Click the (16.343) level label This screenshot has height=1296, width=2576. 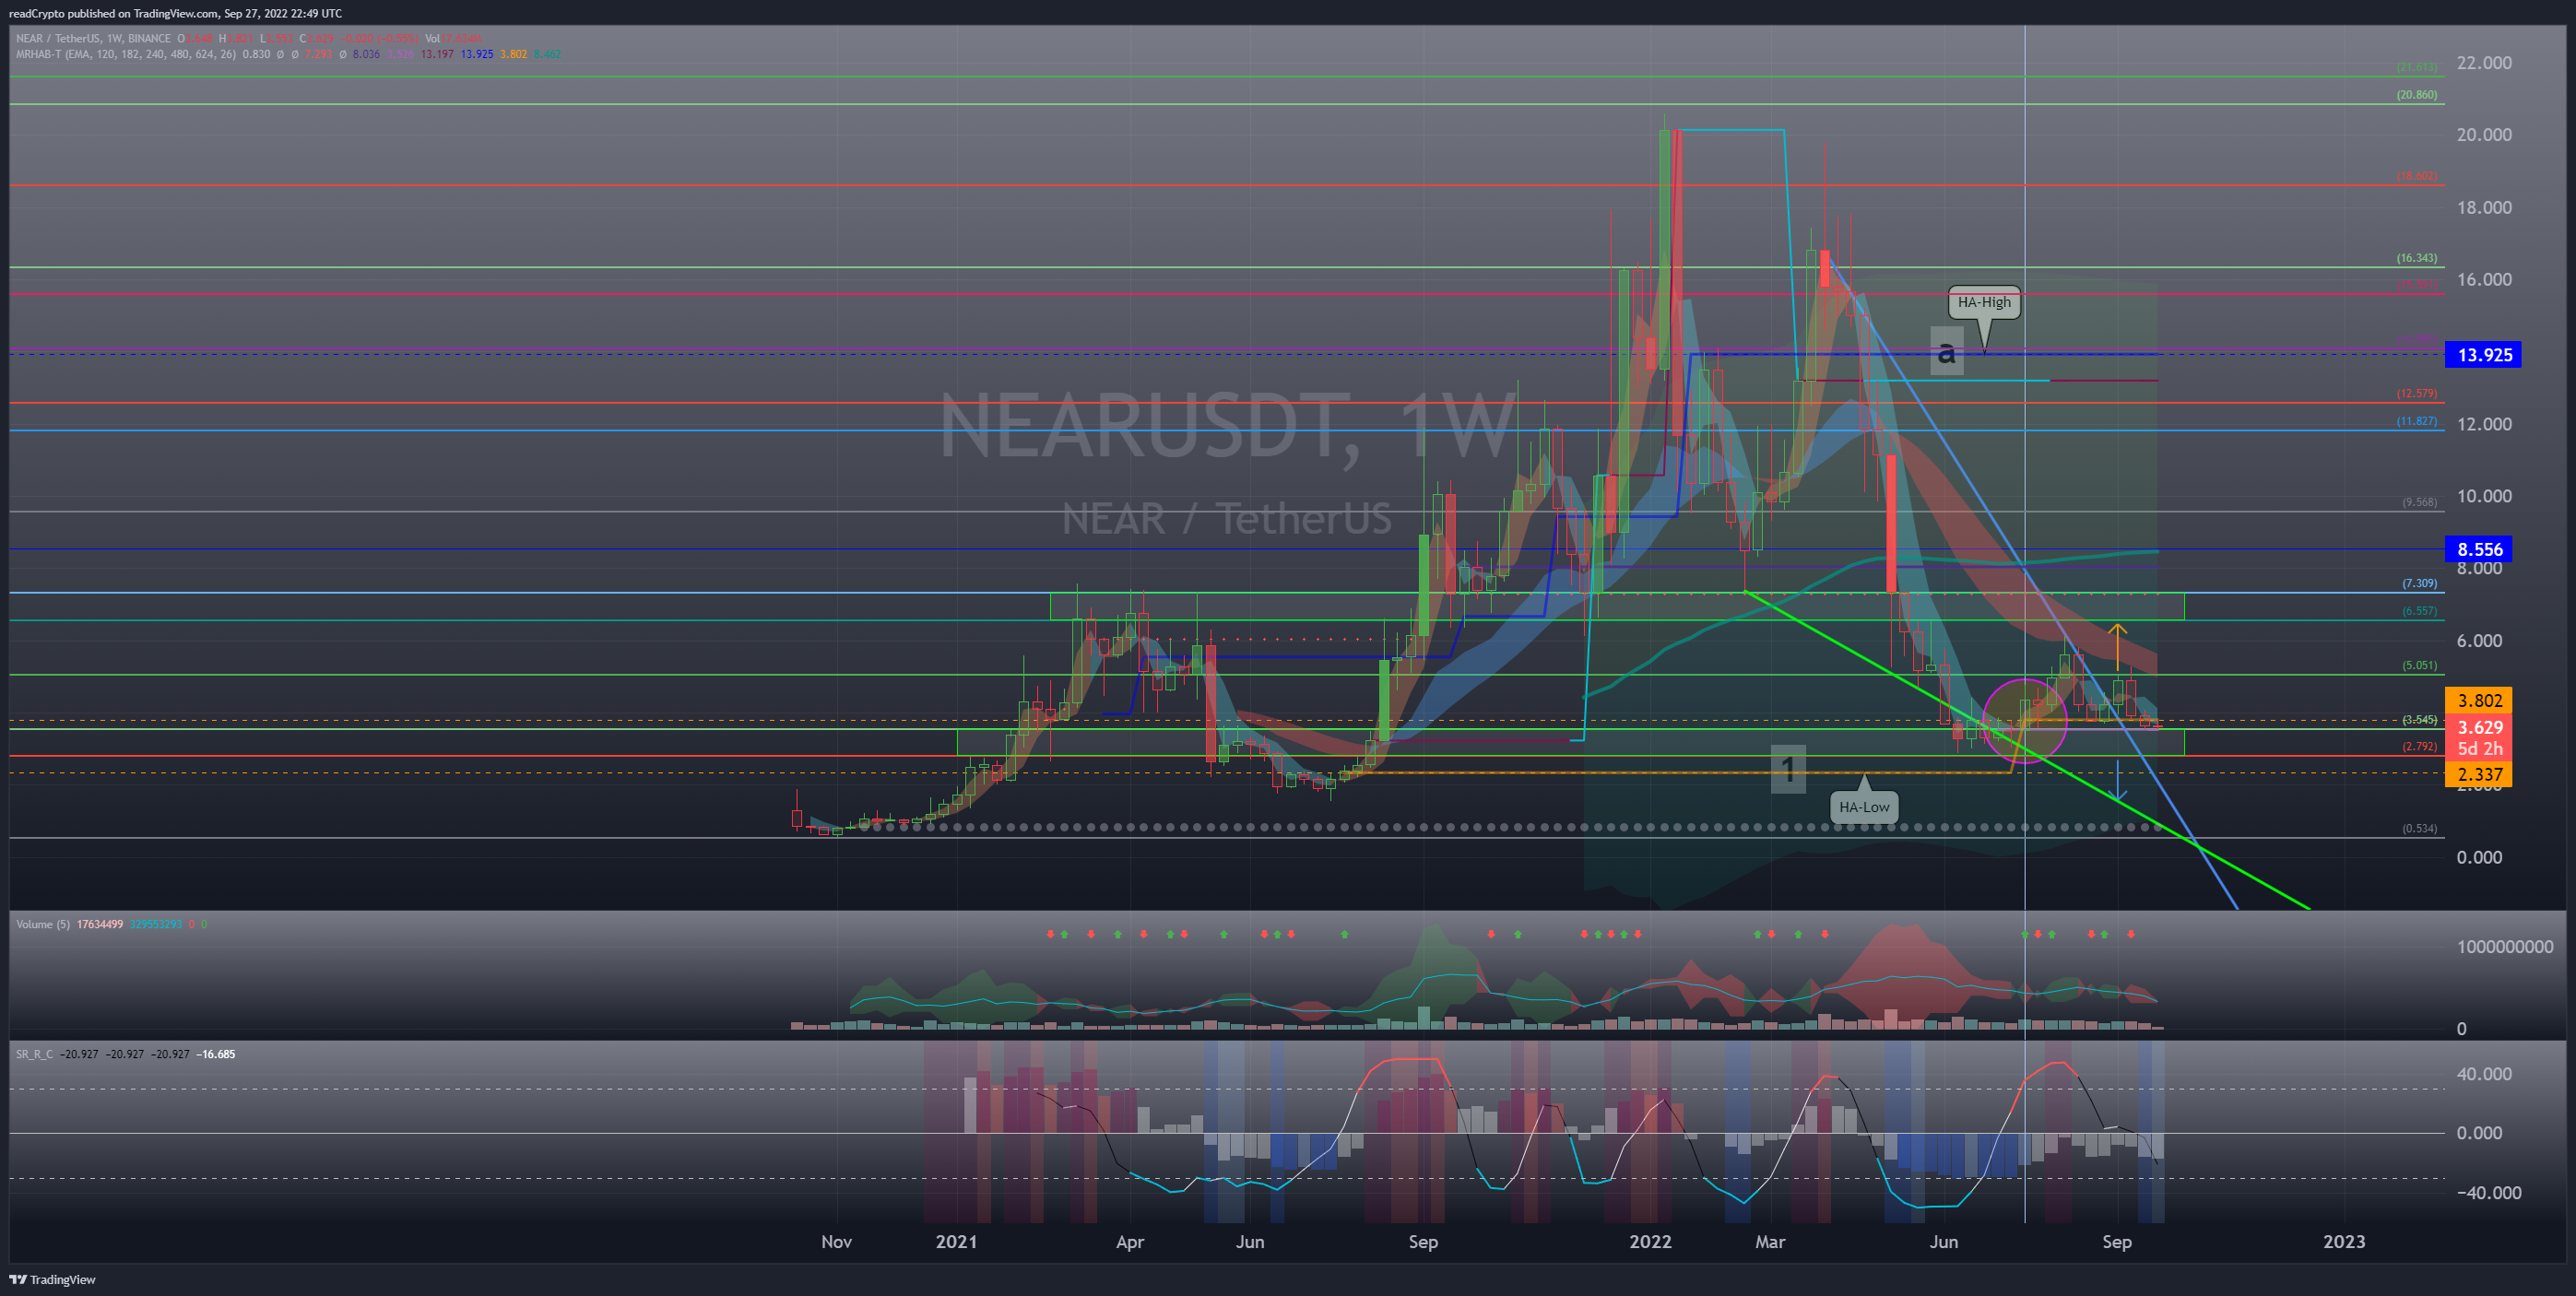2416,258
